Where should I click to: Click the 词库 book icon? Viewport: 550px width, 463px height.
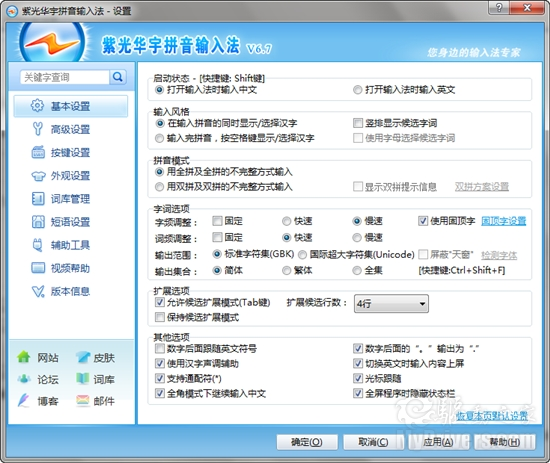click(83, 379)
